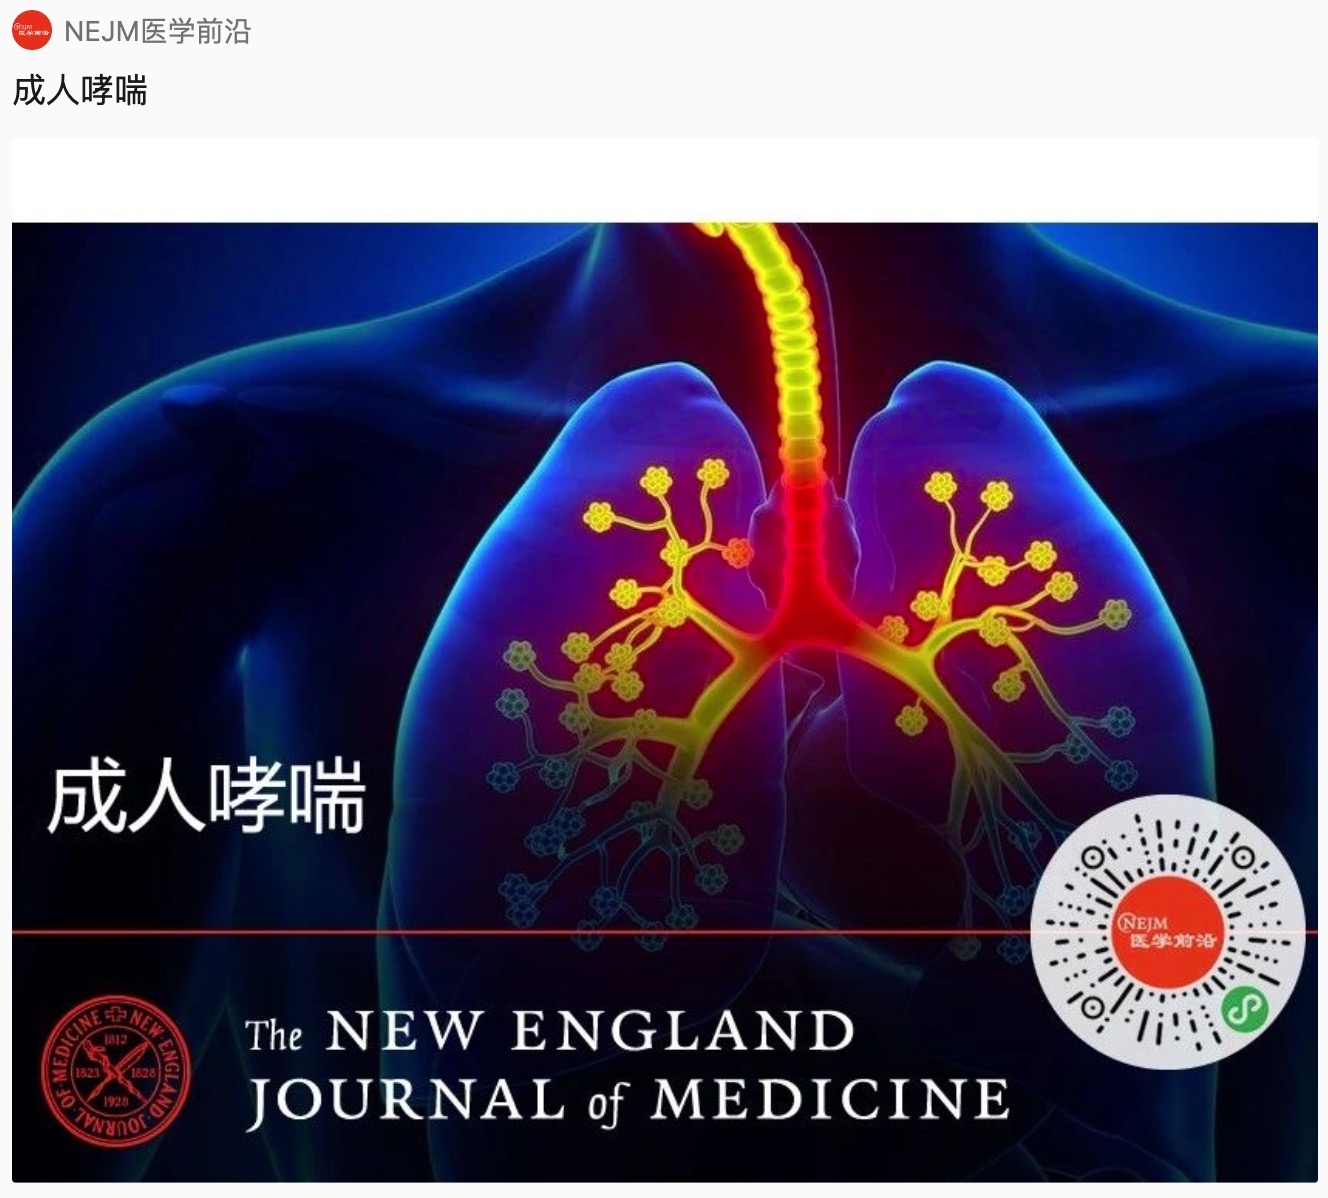Viewport: 1328px width, 1198px height.
Task: Click the JOURNAL of MEDICINE text line
Action: (x=628, y=1099)
